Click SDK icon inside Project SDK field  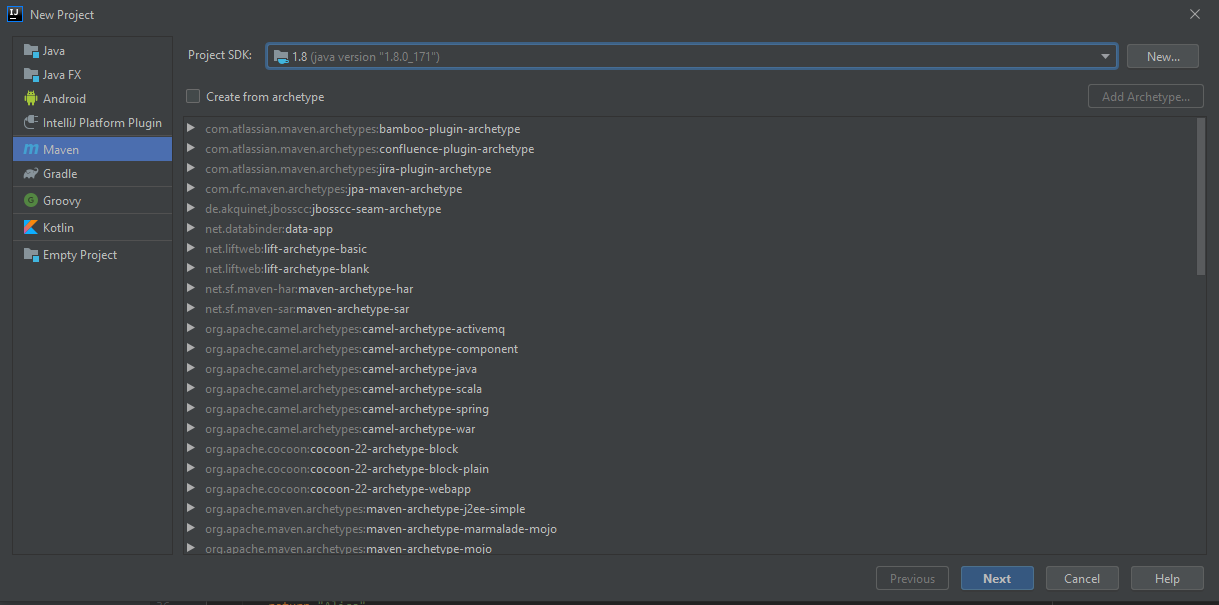coord(281,57)
